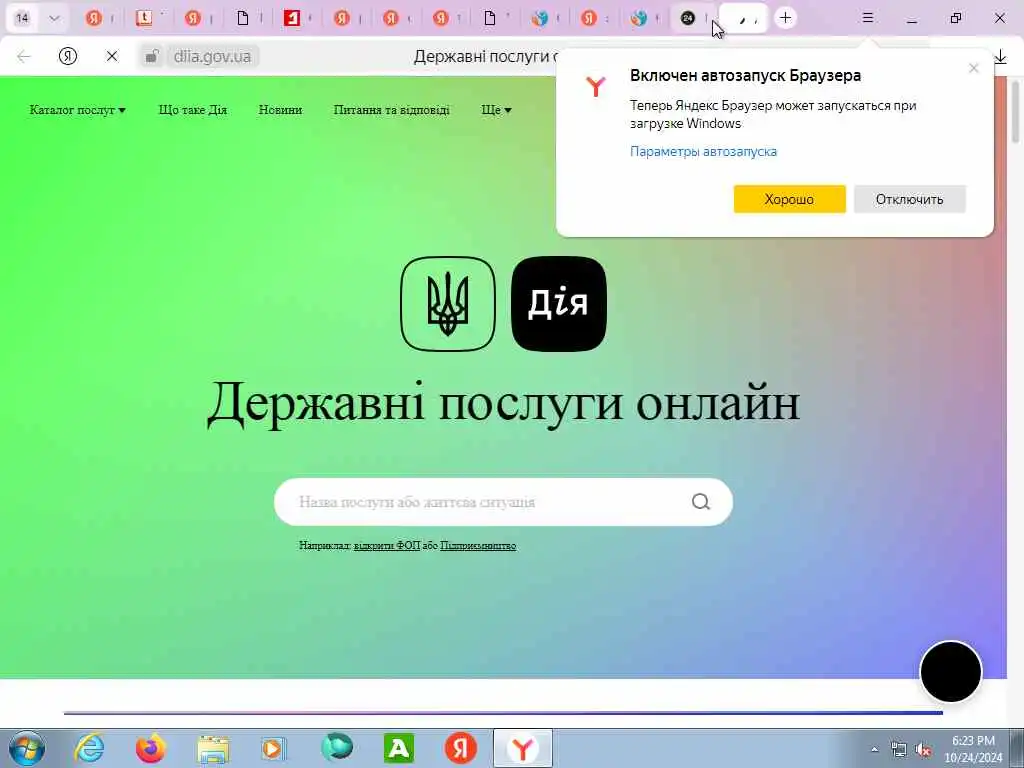Switch to the red number 1 tab
Image resolution: width=1024 pixels, height=768 pixels.
pos(292,18)
